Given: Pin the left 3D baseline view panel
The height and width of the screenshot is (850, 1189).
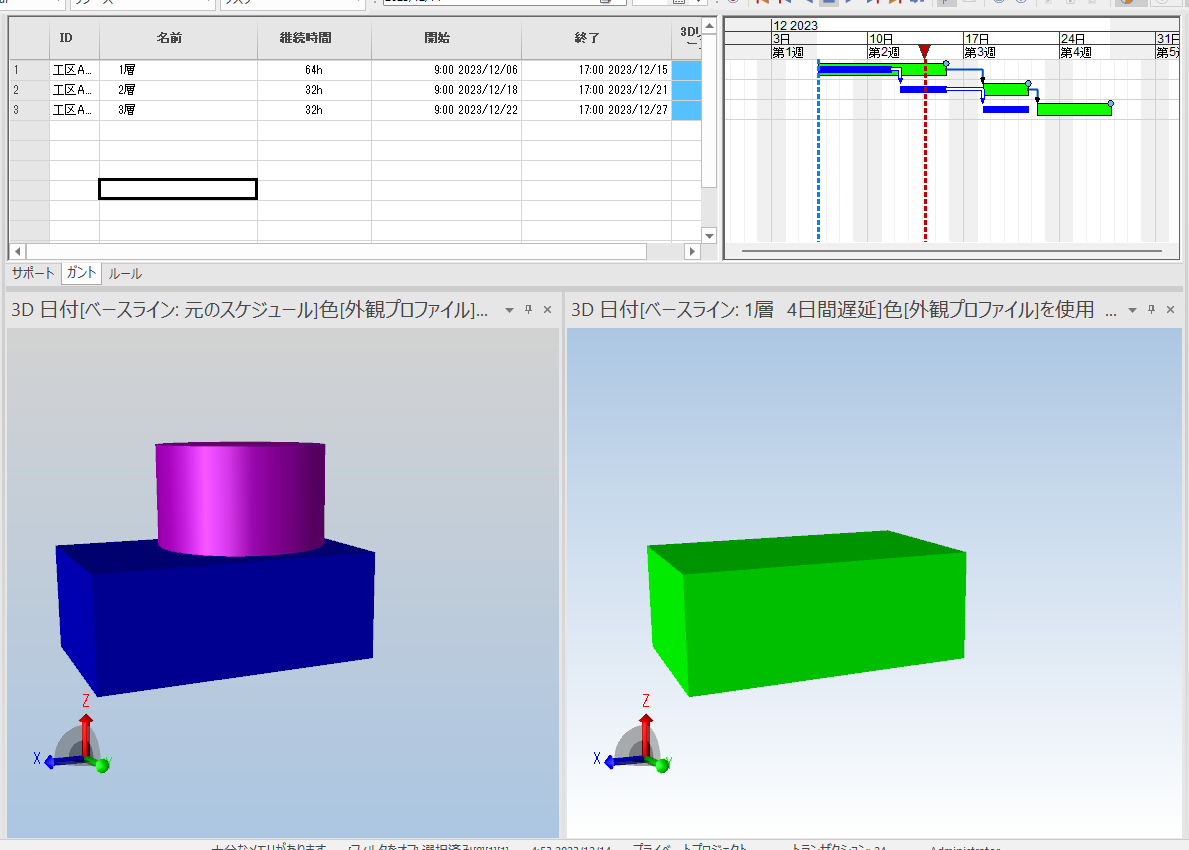Looking at the screenshot, I should [x=529, y=309].
